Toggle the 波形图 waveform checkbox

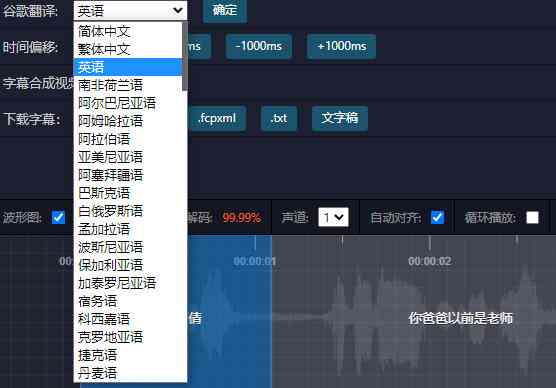coord(59,217)
